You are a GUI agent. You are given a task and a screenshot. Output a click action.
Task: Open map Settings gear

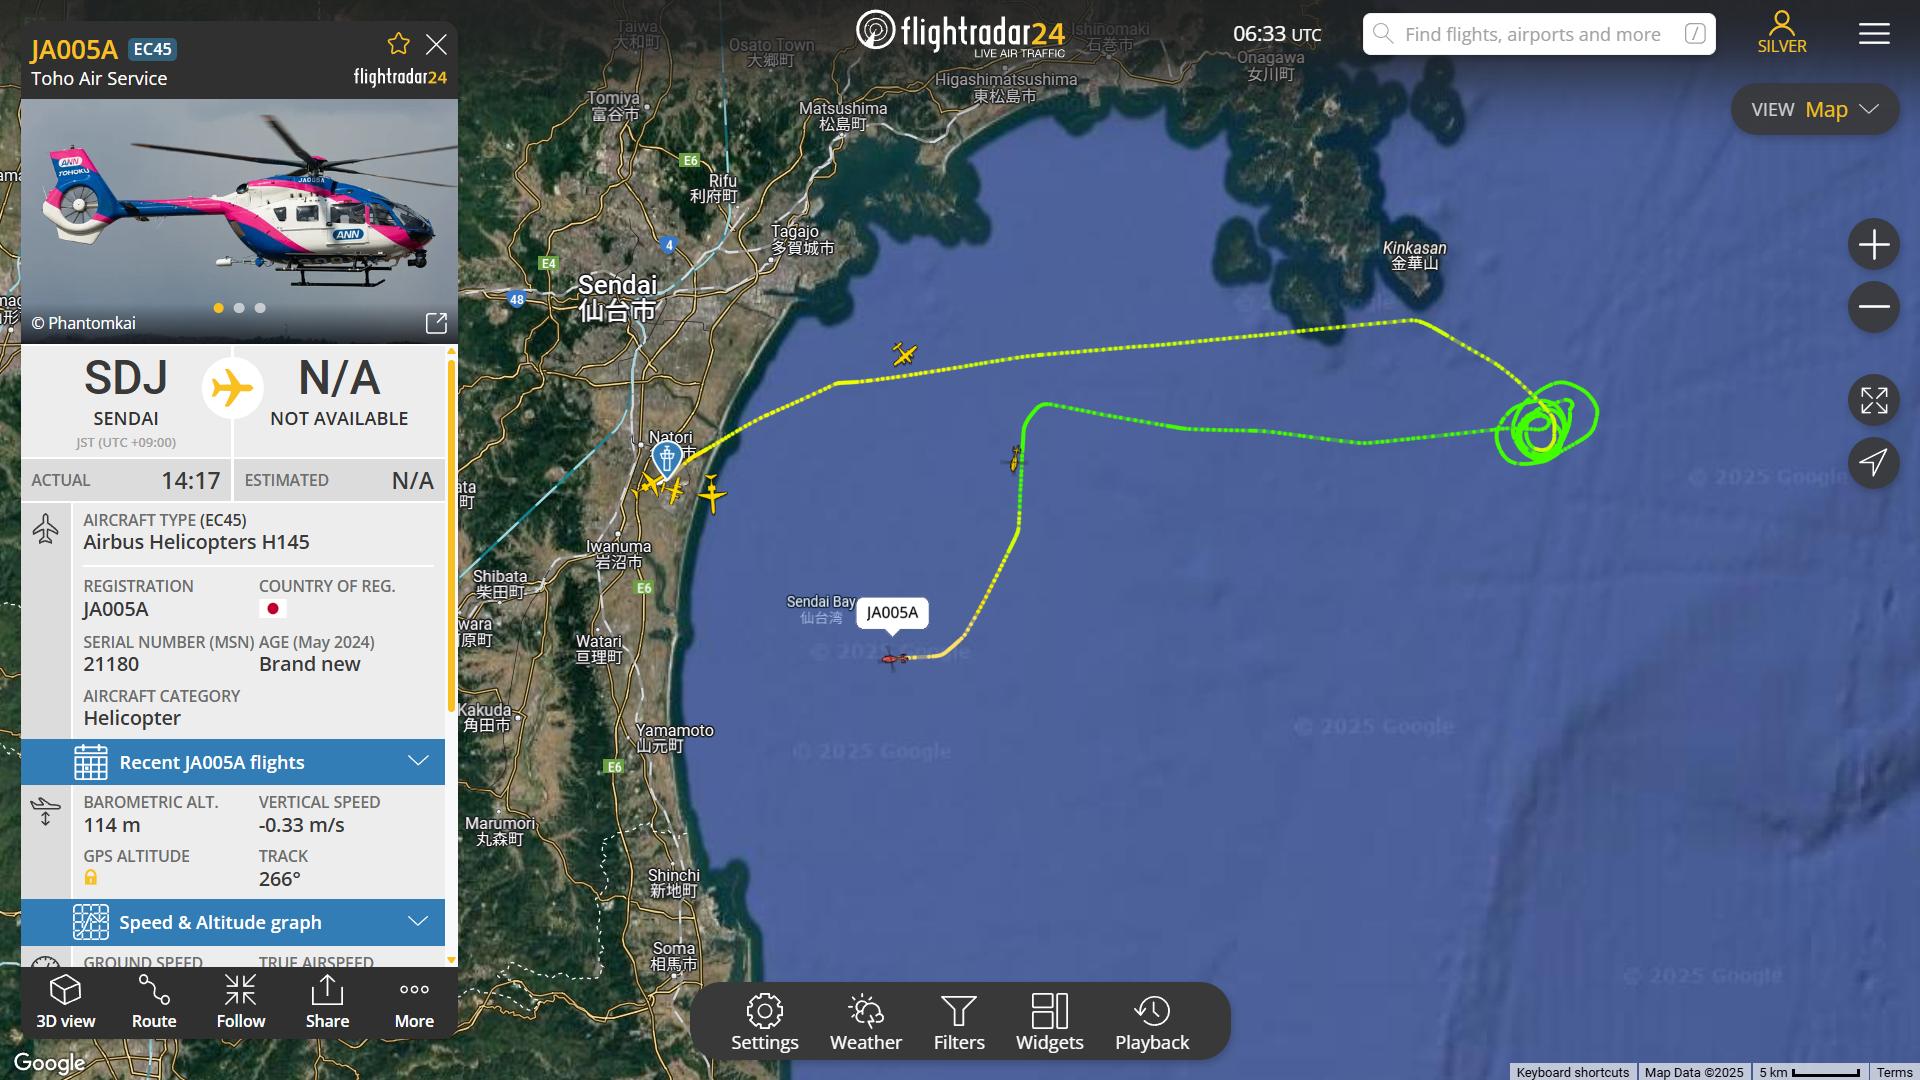click(765, 1022)
